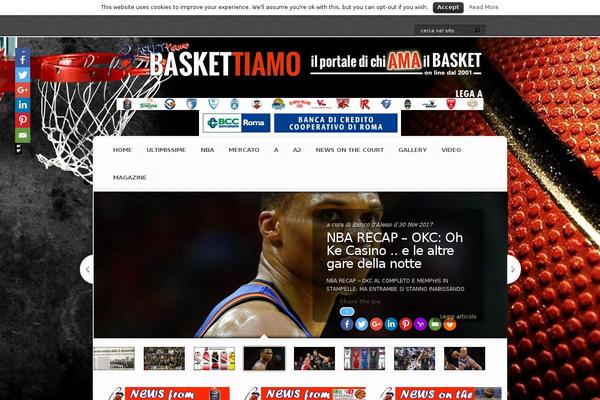The width and height of the screenshot is (600, 400).
Task: Open the GALLERY menu item
Action: 412,150
